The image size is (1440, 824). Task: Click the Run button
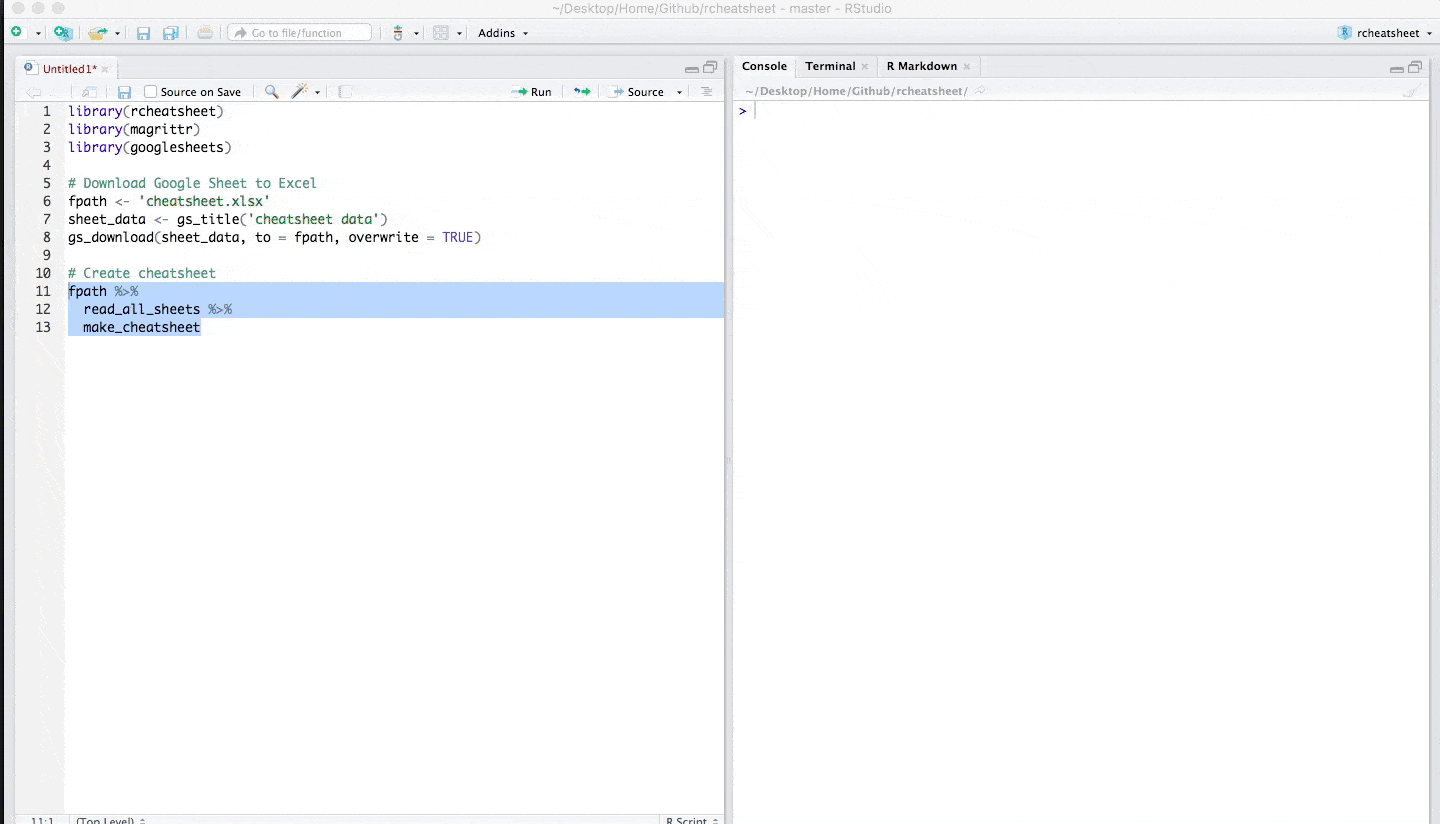click(532, 92)
